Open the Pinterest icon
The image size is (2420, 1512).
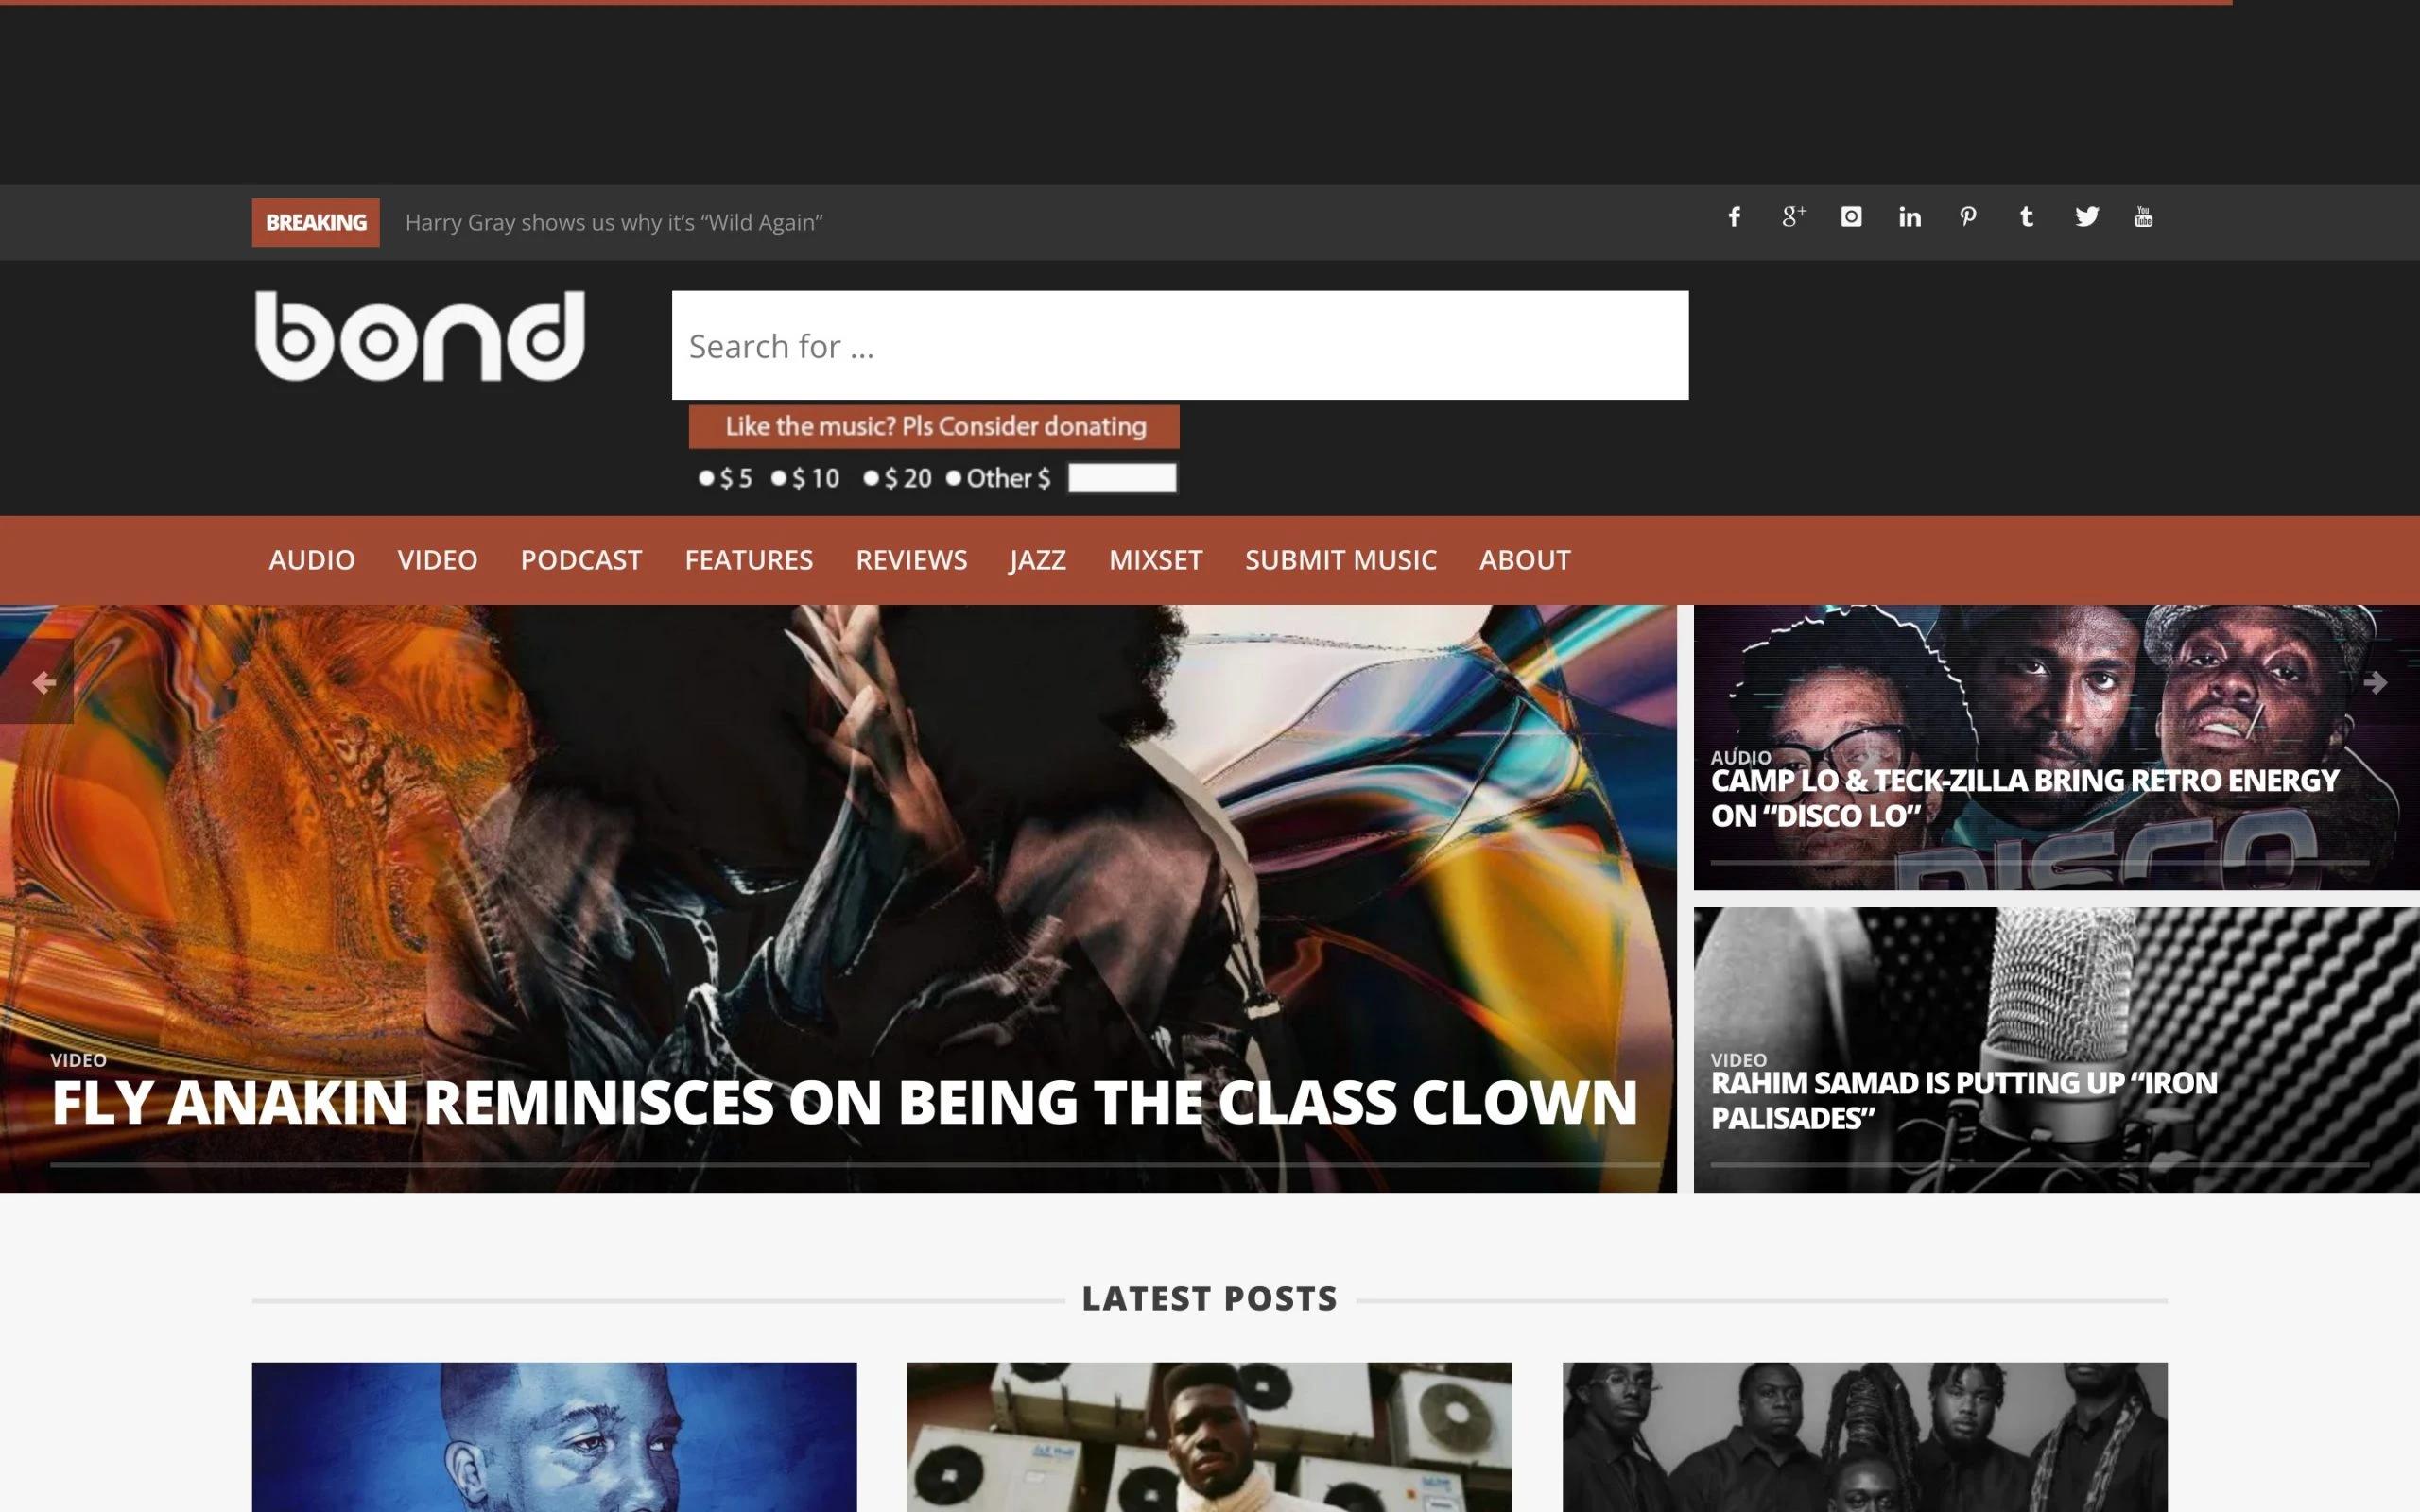(x=1968, y=217)
